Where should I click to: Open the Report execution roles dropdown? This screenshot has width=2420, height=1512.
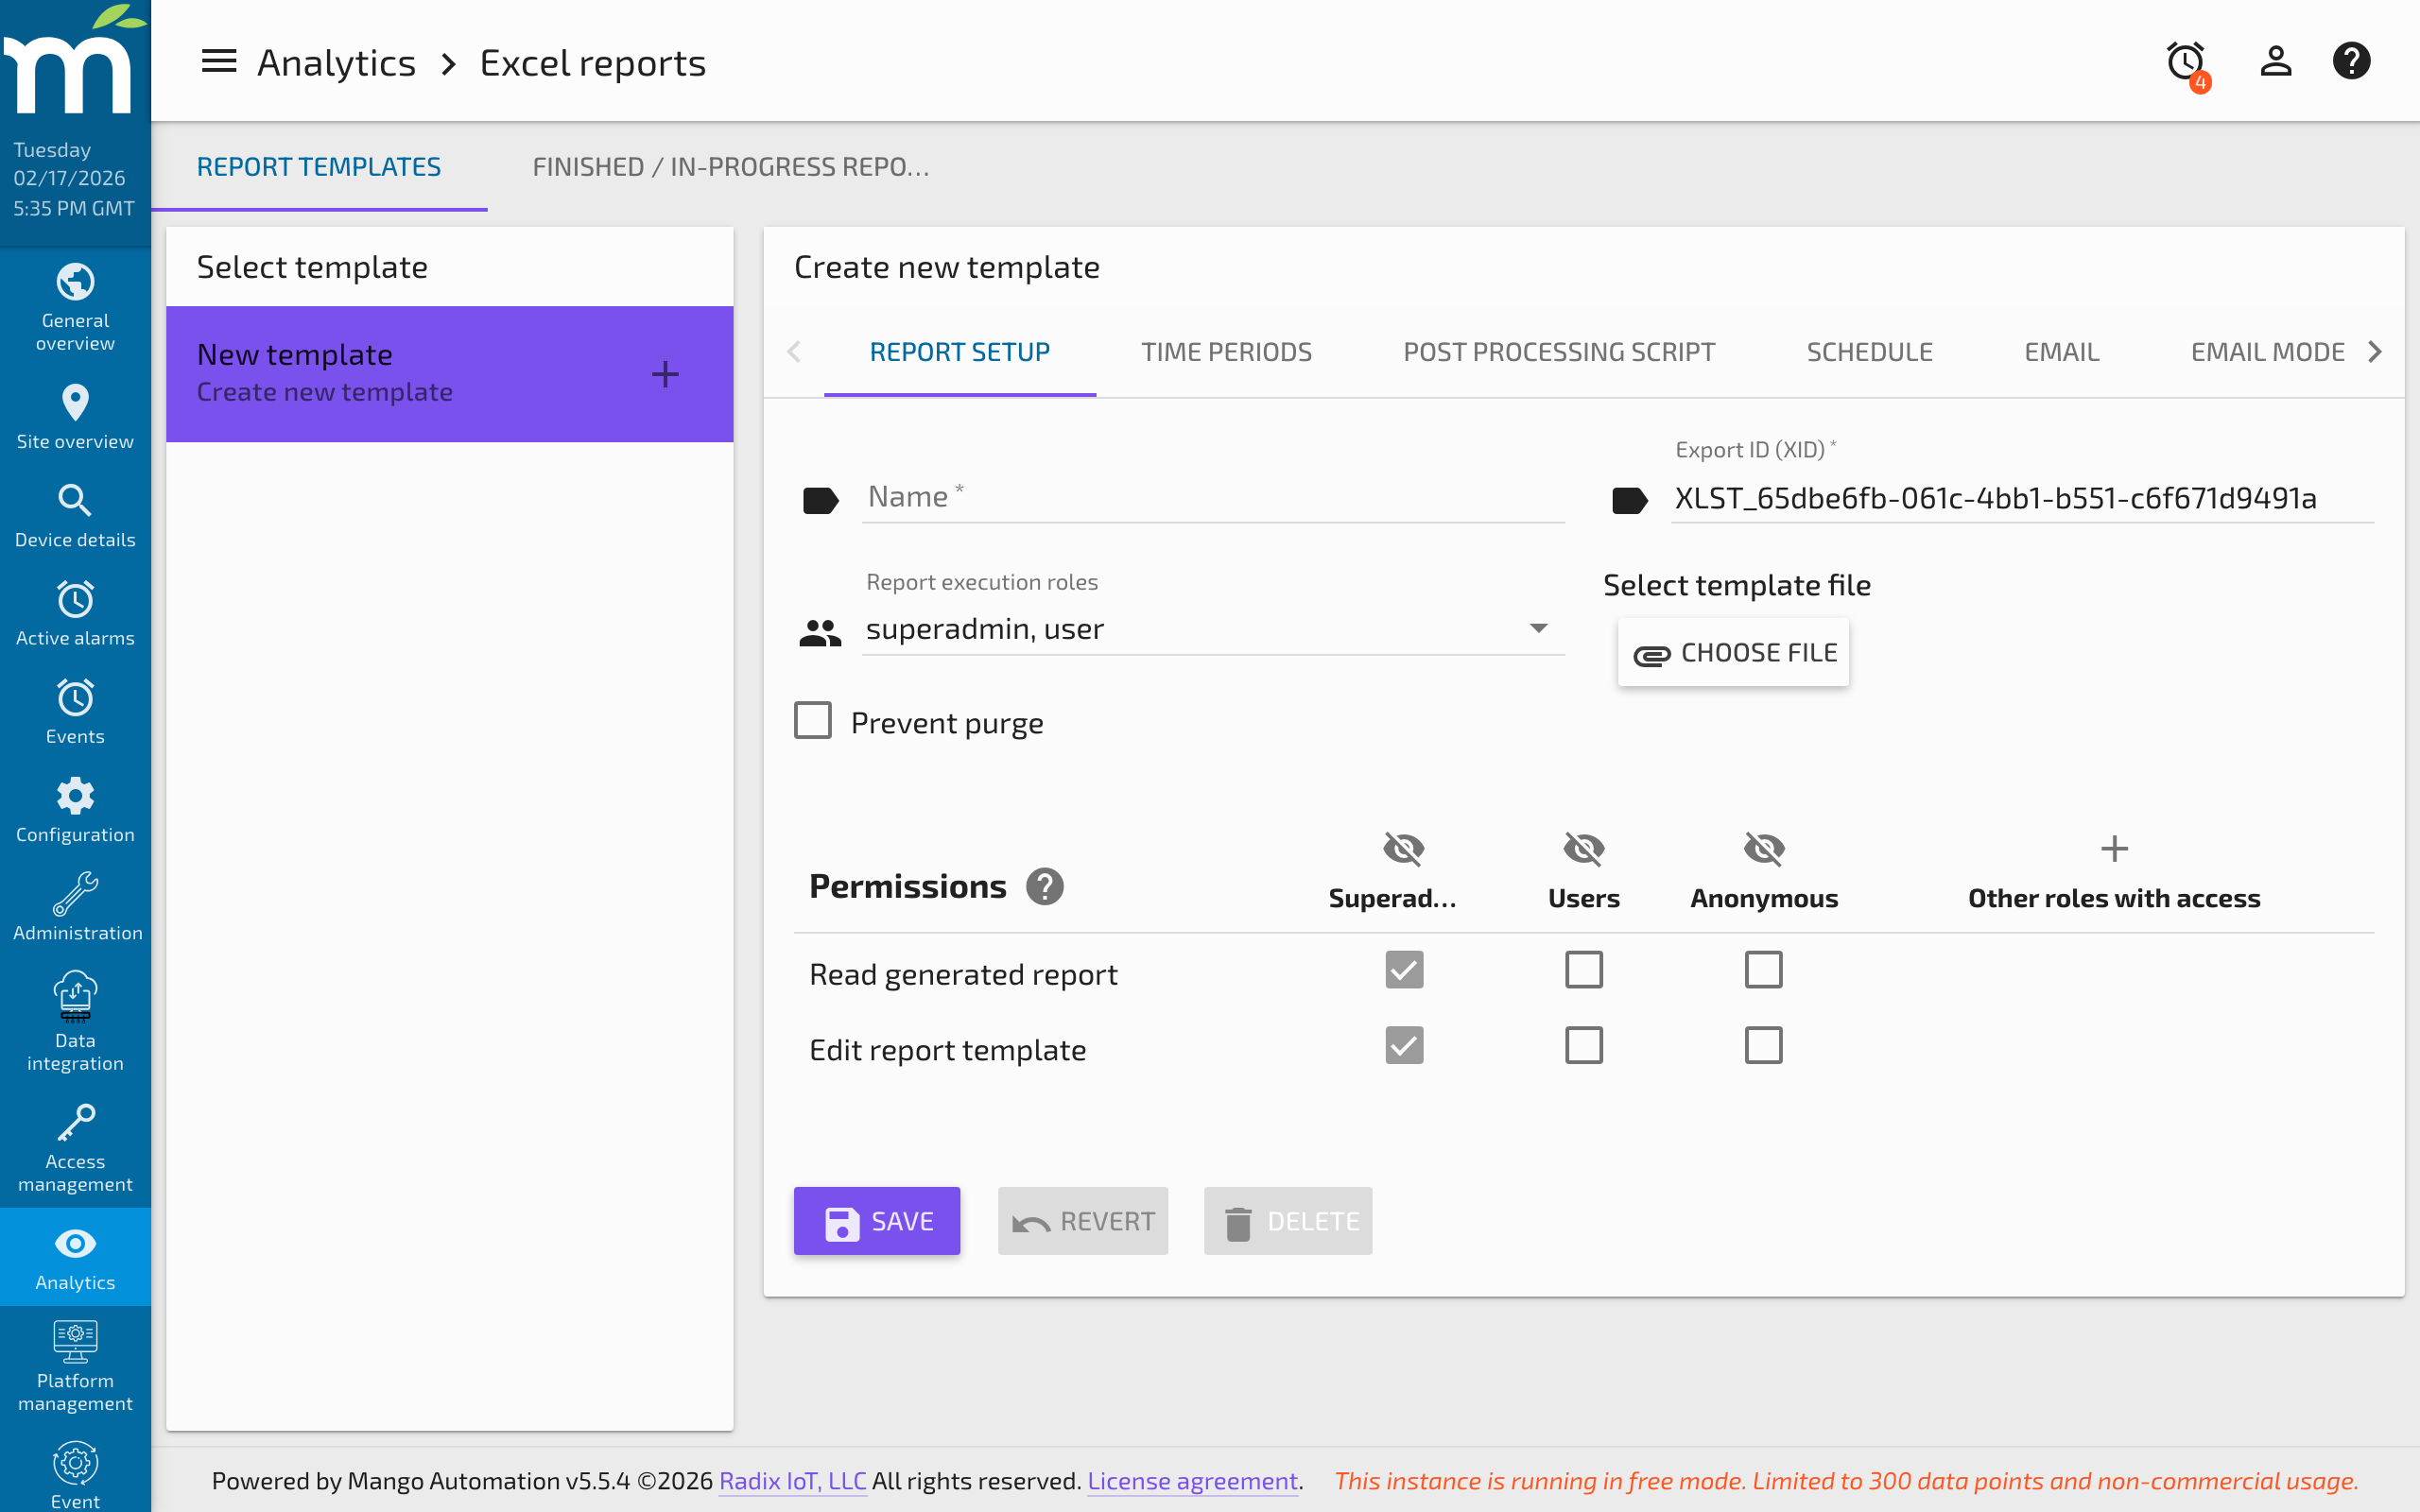[x=1539, y=629]
